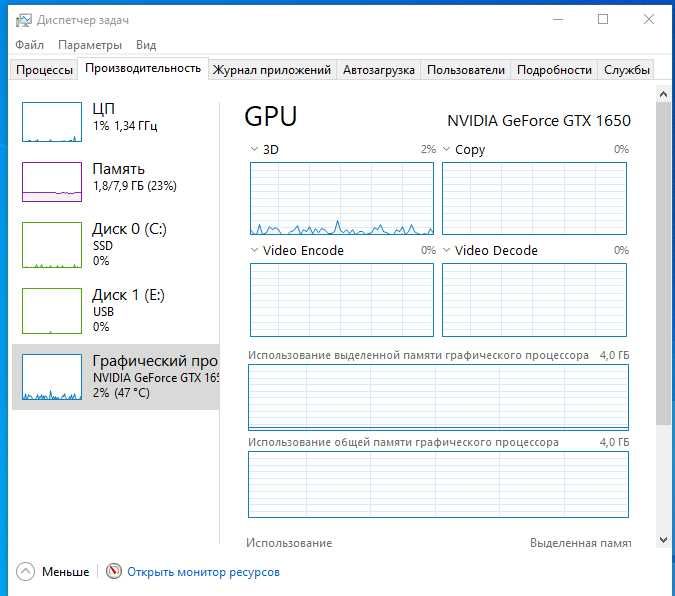Click the resource monitor icon
Image resolution: width=675 pixels, height=596 pixels.
pos(113,572)
